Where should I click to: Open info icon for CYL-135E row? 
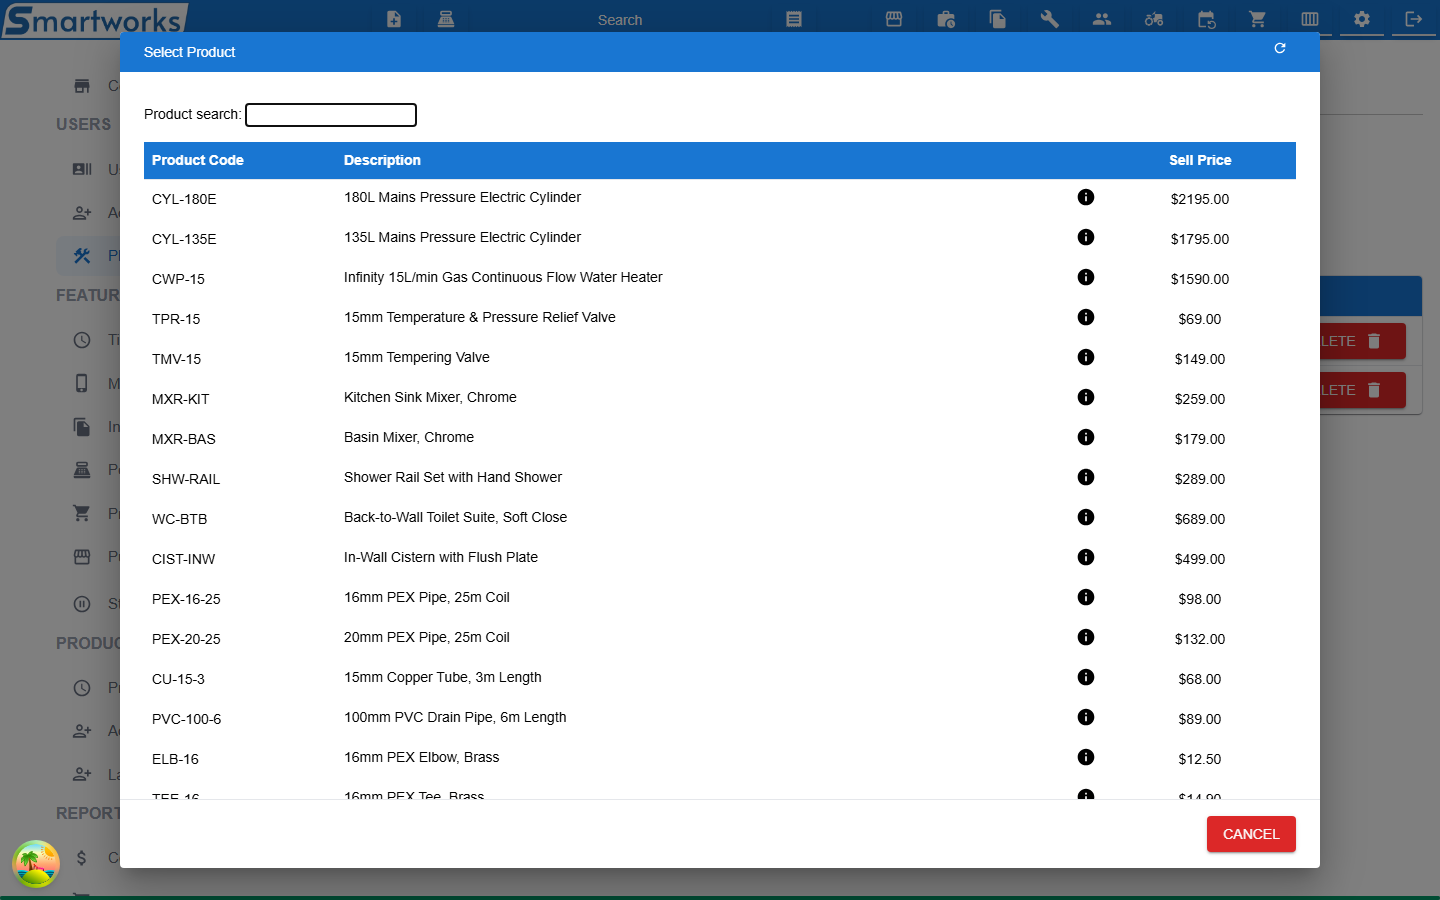click(1086, 237)
